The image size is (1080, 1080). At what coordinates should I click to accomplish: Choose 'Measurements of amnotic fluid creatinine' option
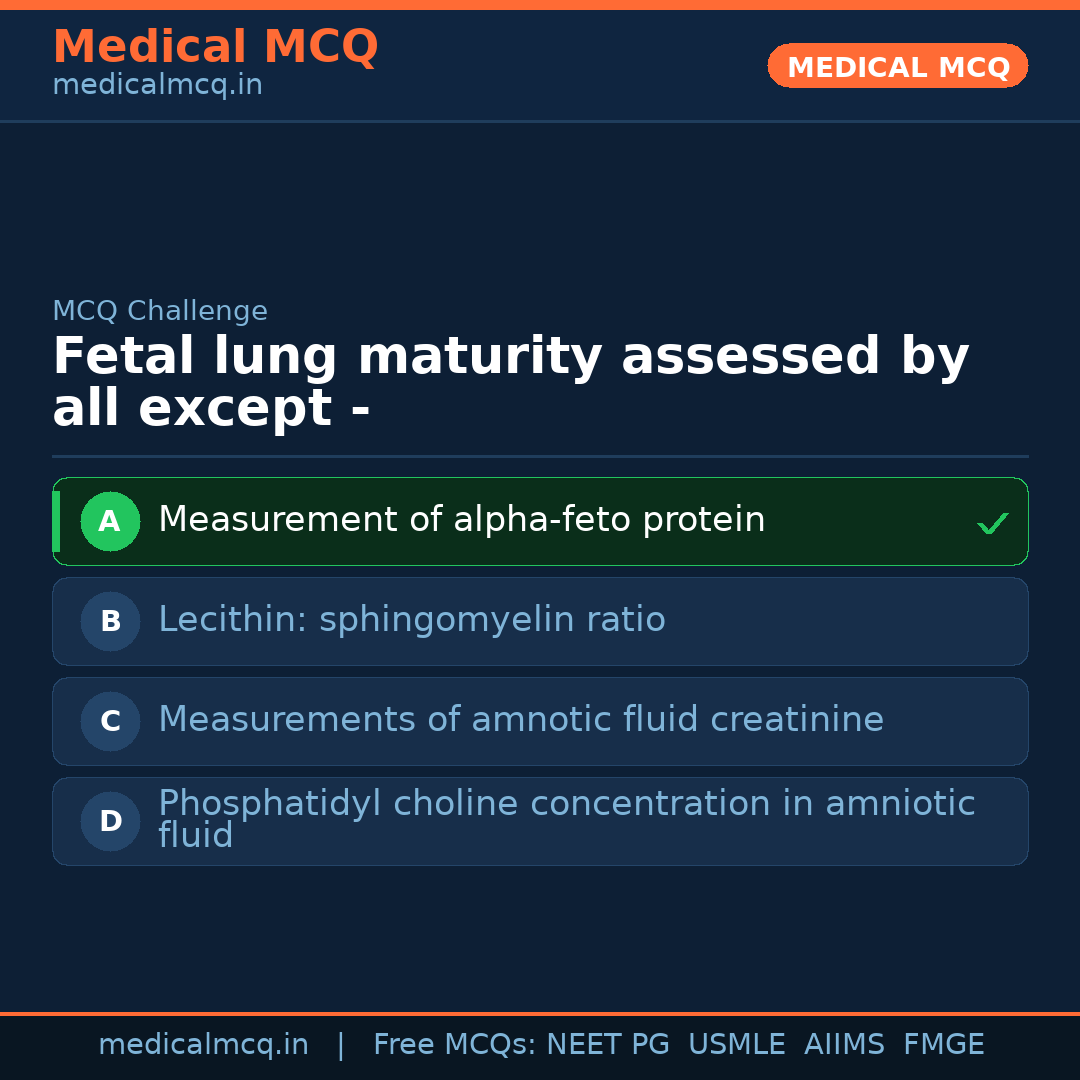(520, 720)
